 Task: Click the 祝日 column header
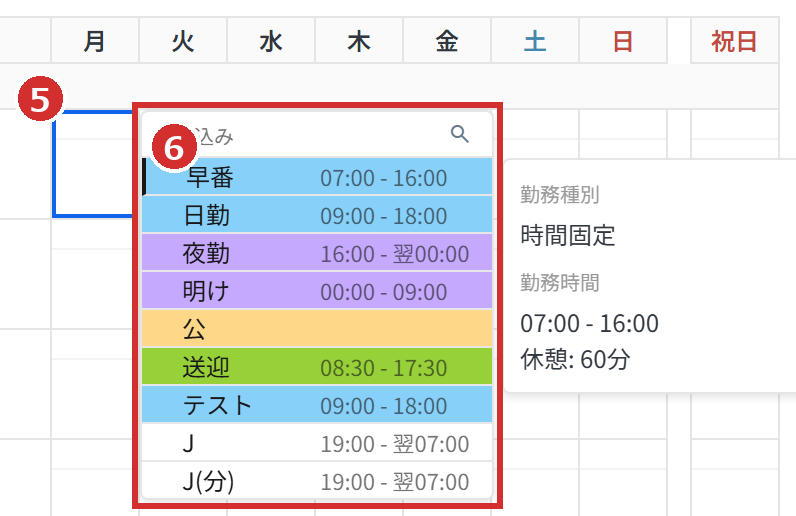(x=735, y=41)
